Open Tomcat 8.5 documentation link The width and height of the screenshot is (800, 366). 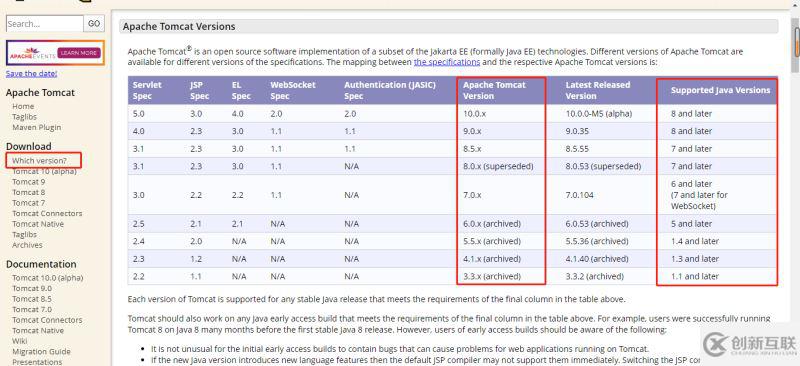click(32, 299)
